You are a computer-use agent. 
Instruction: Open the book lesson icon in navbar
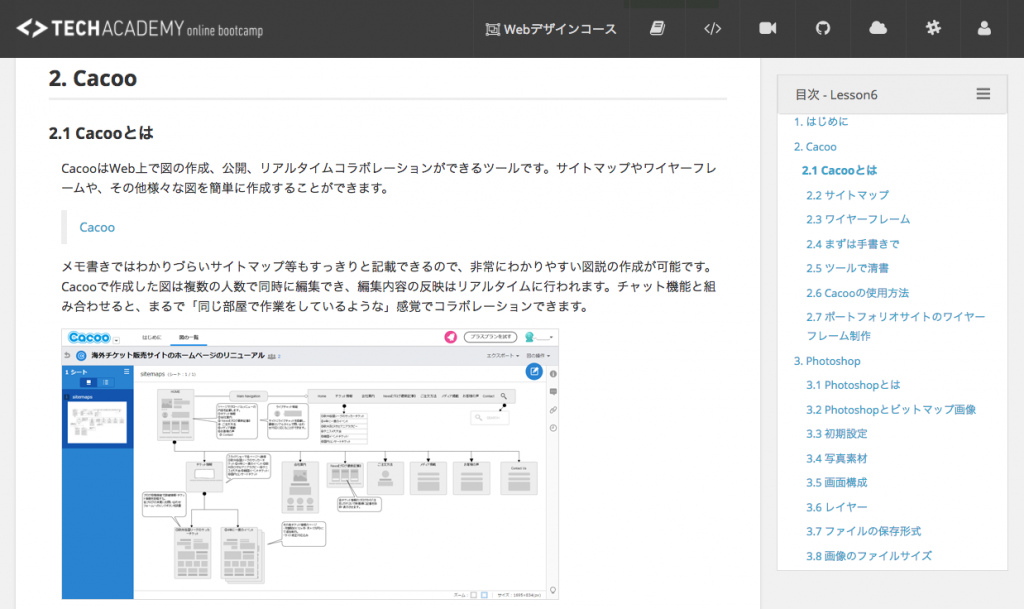click(x=657, y=28)
